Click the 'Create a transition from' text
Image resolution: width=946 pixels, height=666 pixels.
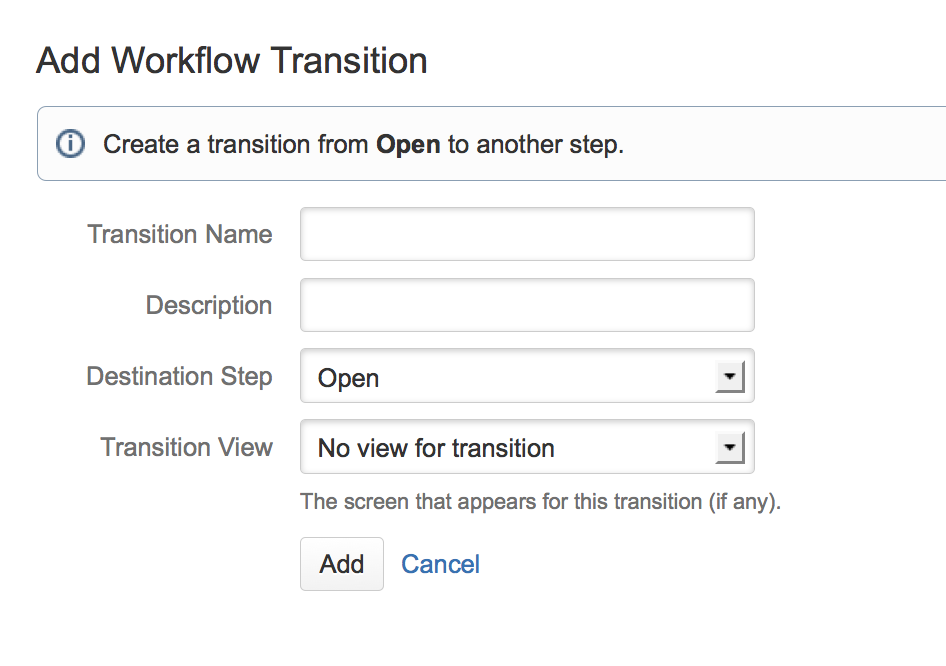(x=237, y=144)
